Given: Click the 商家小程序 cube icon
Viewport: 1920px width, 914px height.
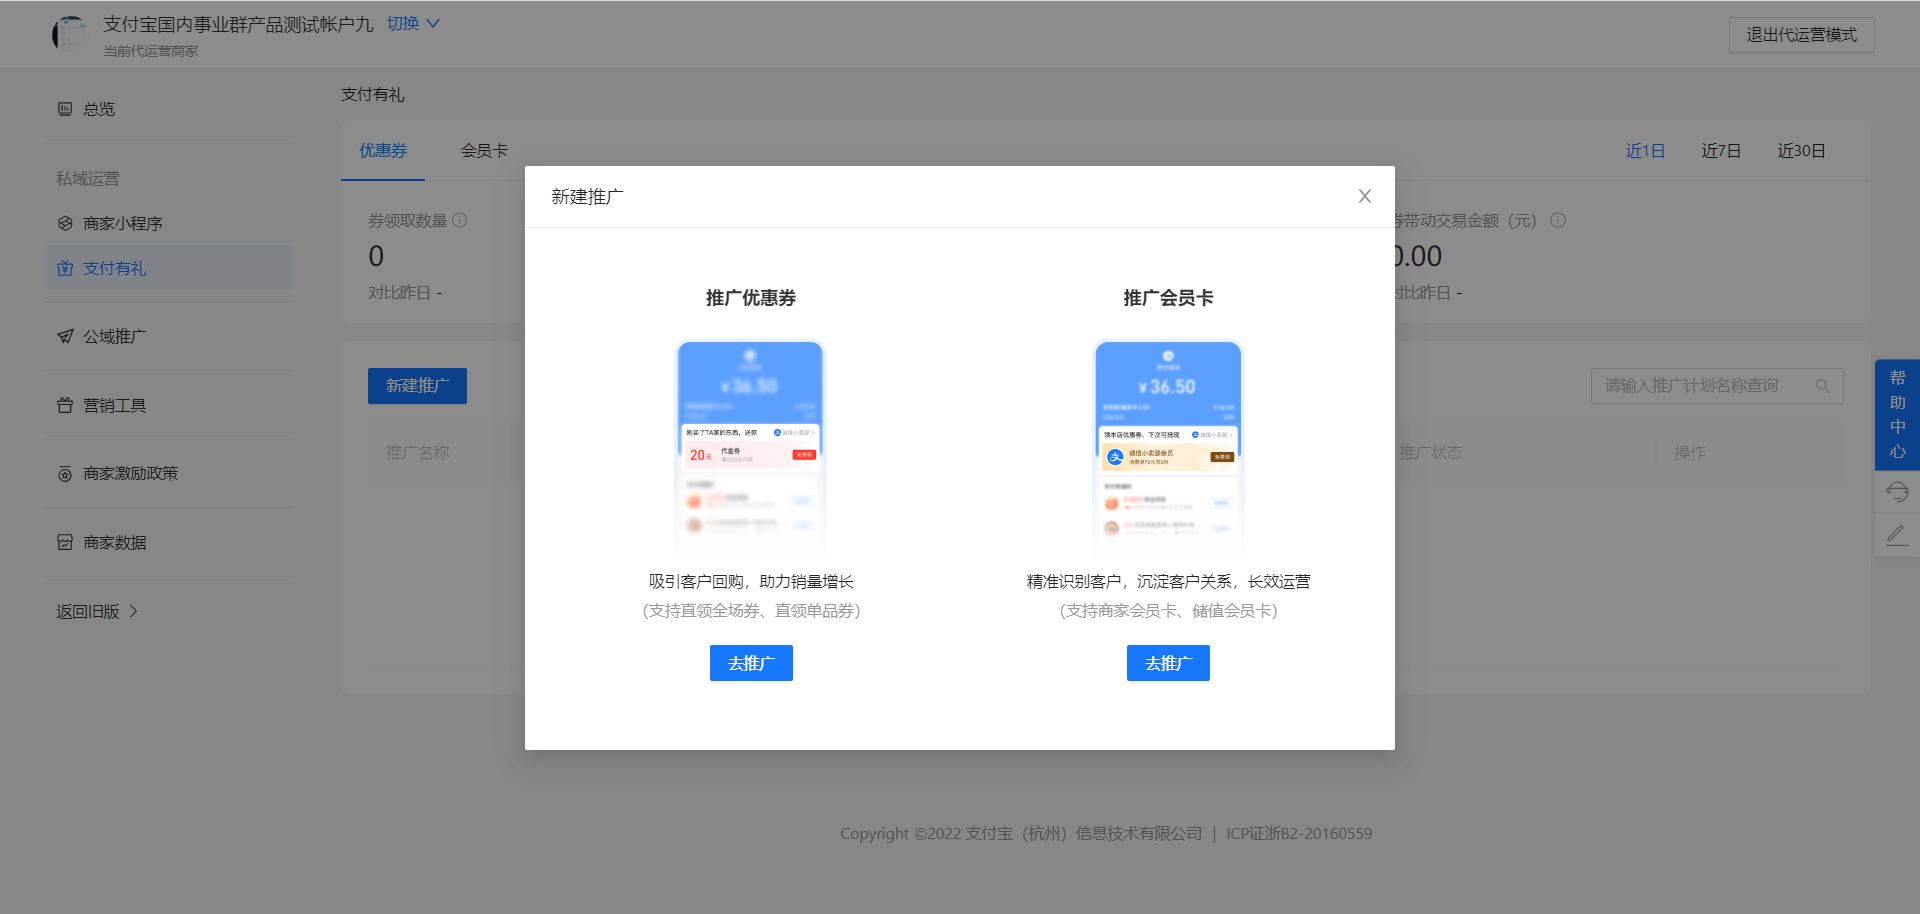Looking at the screenshot, I should click(65, 223).
